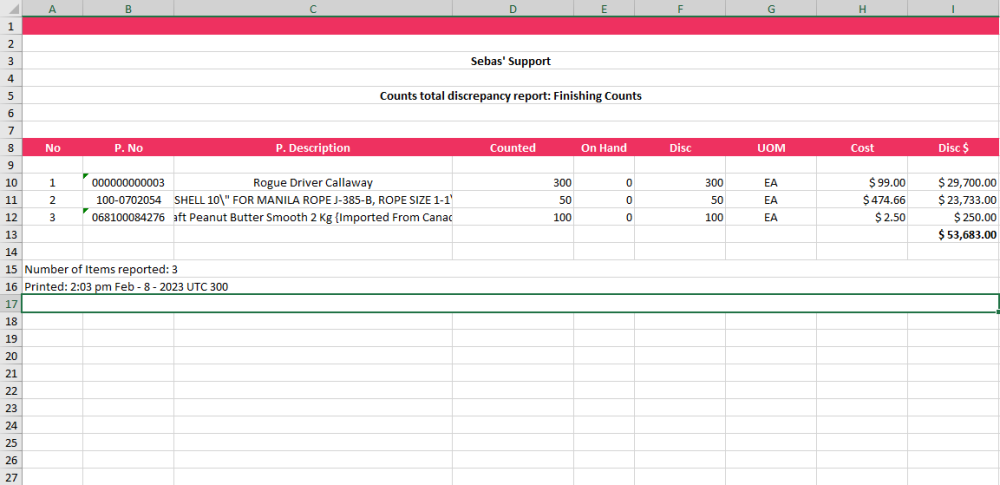This screenshot has height=485, width=1000.
Task: Select column D header
Action: [513, 8]
